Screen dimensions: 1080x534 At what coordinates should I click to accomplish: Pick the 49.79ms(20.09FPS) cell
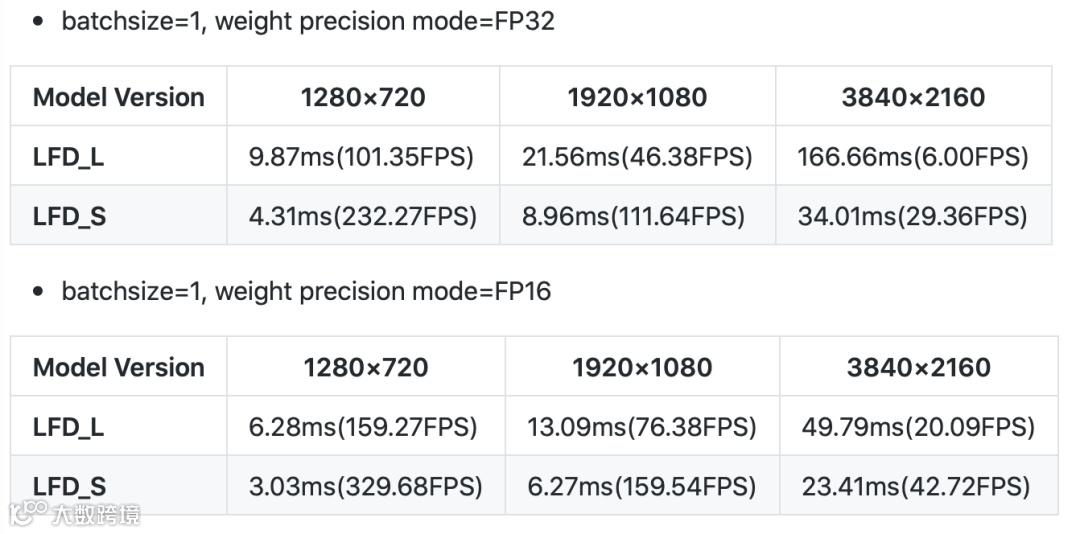tap(918, 427)
